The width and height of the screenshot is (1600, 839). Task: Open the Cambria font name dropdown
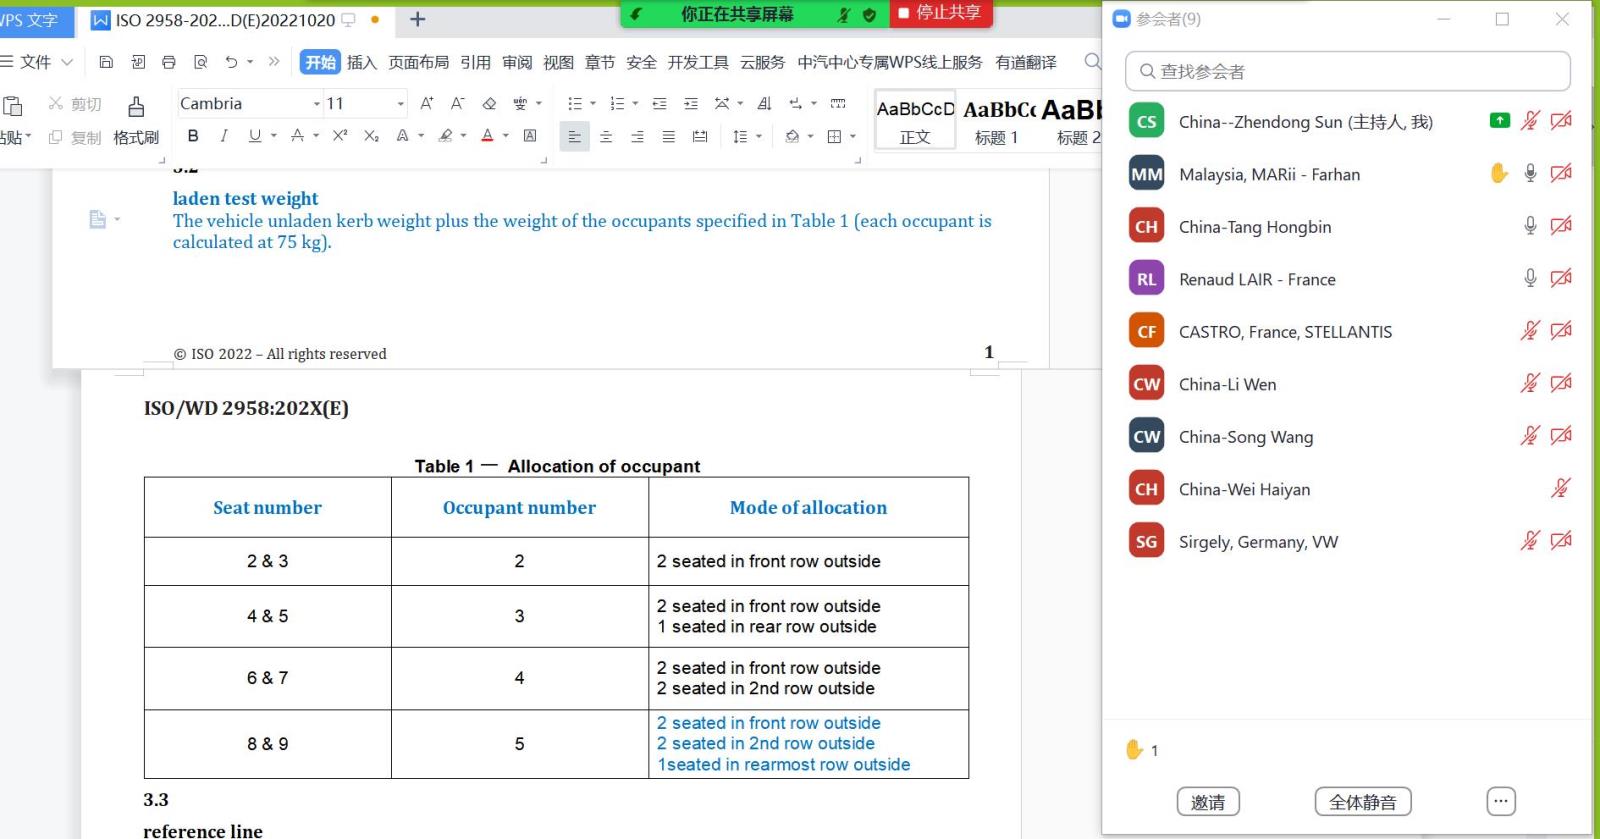click(x=316, y=104)
